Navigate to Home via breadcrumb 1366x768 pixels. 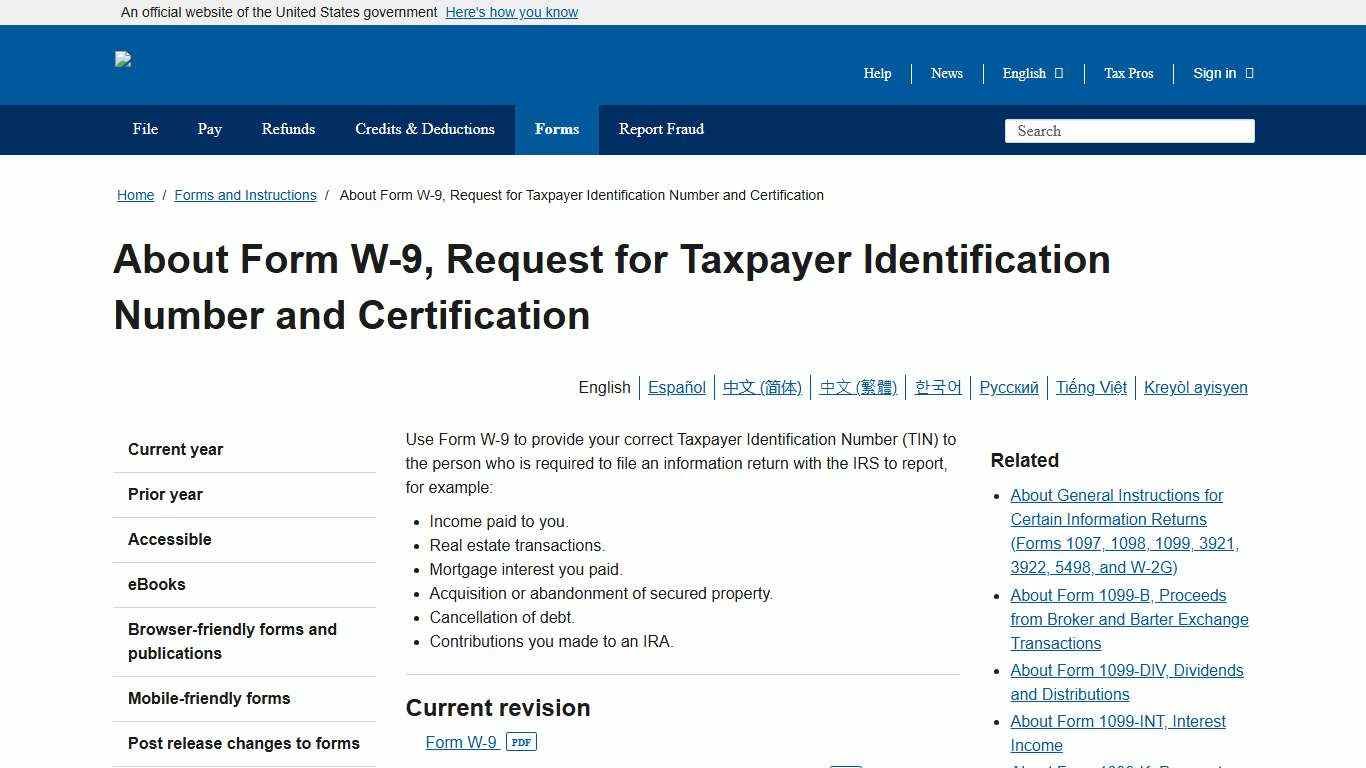coord(135,195)
